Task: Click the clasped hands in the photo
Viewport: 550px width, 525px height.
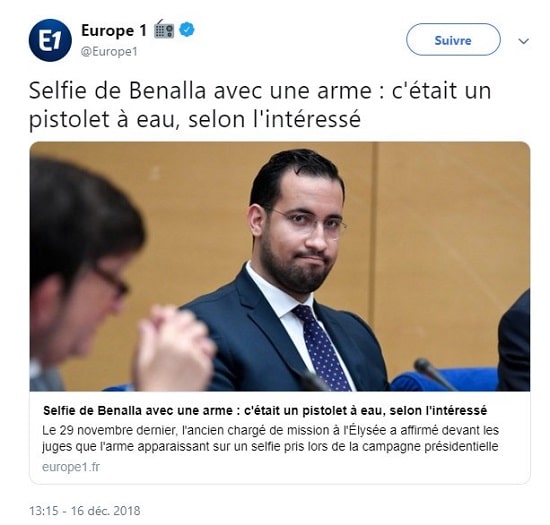Action: 174,347
